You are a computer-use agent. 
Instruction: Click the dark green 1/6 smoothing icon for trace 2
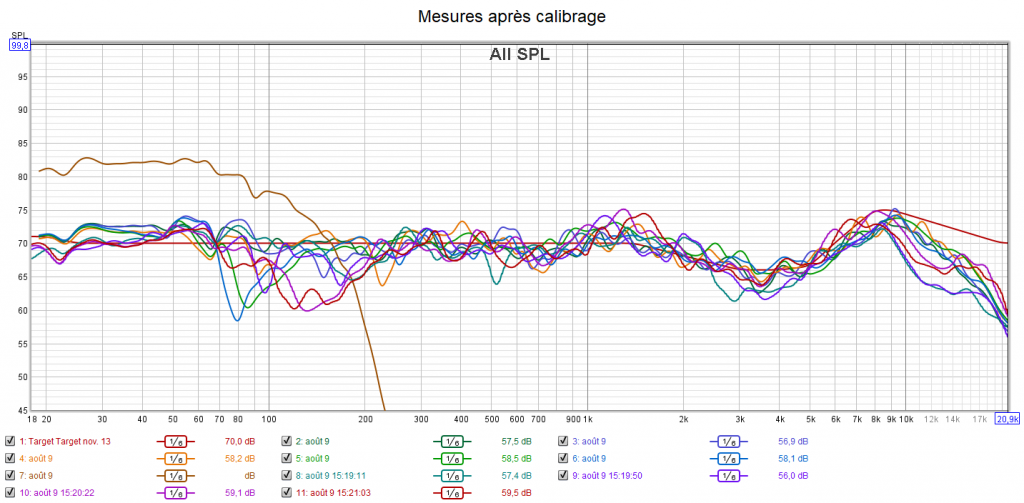click(452, 441)
